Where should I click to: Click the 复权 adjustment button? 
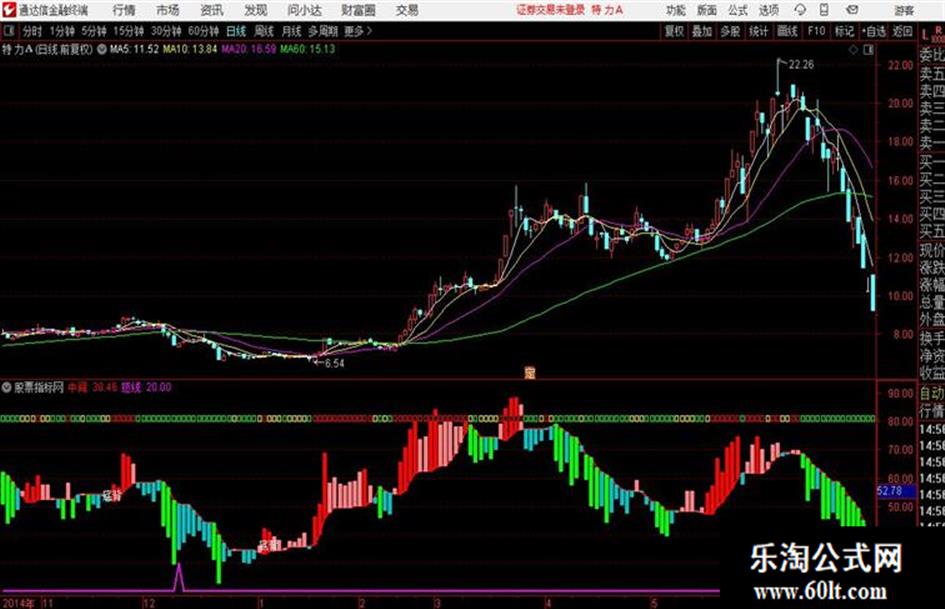(x=674, y=31)
